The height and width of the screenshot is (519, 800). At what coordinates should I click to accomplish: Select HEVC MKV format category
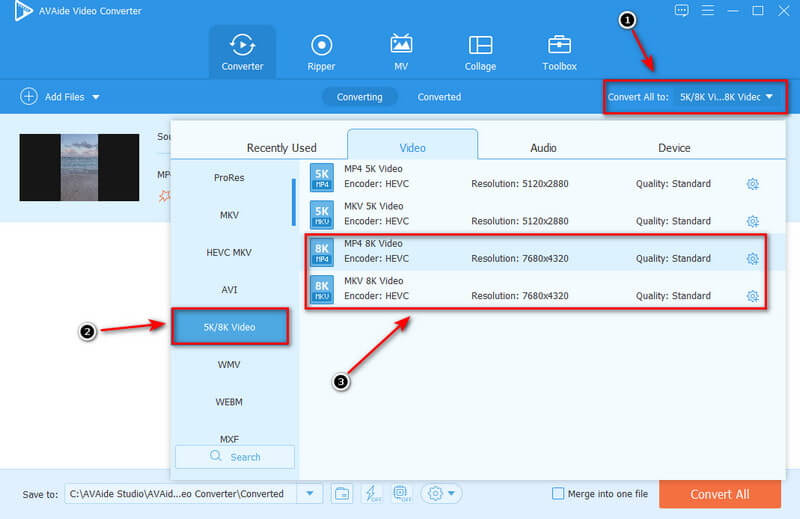coord(229,252)
